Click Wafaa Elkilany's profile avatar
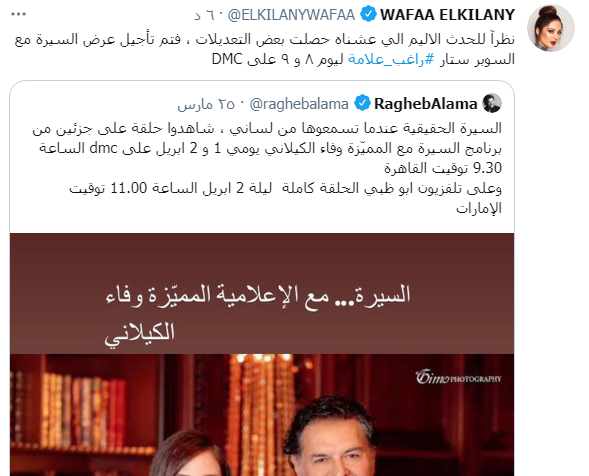This screenshot has height=476, width=589. tap(550, 28)
